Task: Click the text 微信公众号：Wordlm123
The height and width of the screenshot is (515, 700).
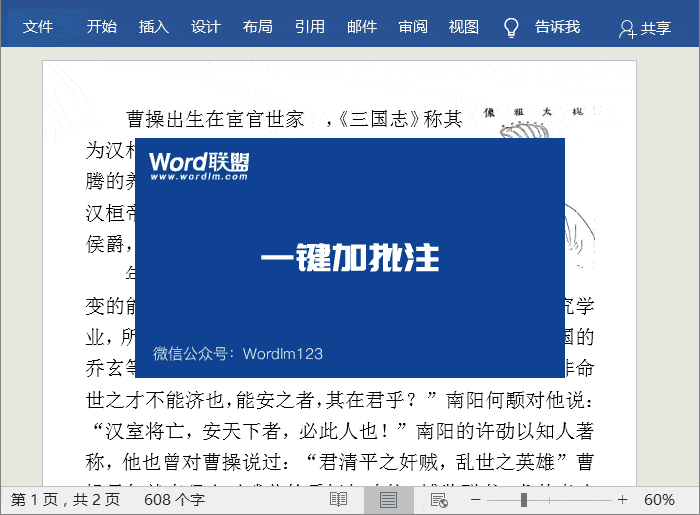Action: [238, 353]
